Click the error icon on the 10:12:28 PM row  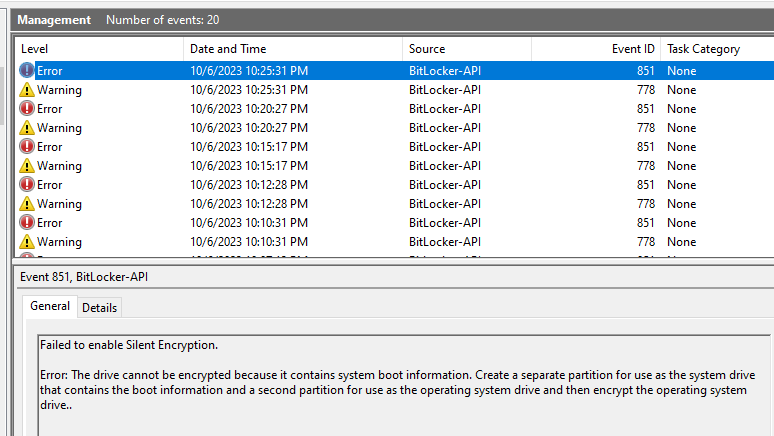27,185
